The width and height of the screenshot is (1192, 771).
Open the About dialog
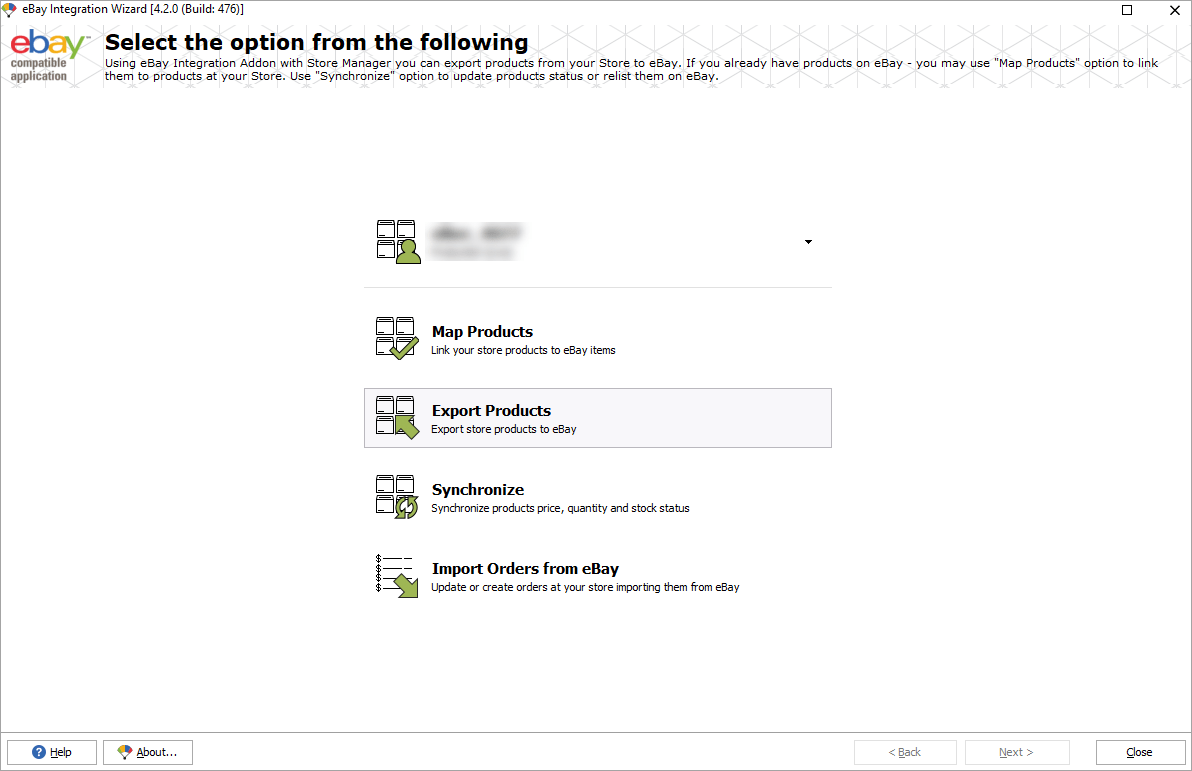point(147,752)
